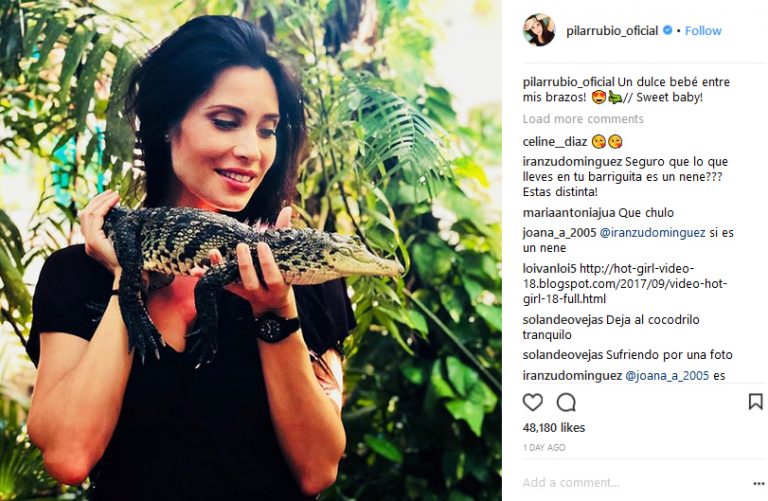768x501 pixels.
Task: Open the three-dots more options menu
Action: pyautogui.click(x=759, y=483)
